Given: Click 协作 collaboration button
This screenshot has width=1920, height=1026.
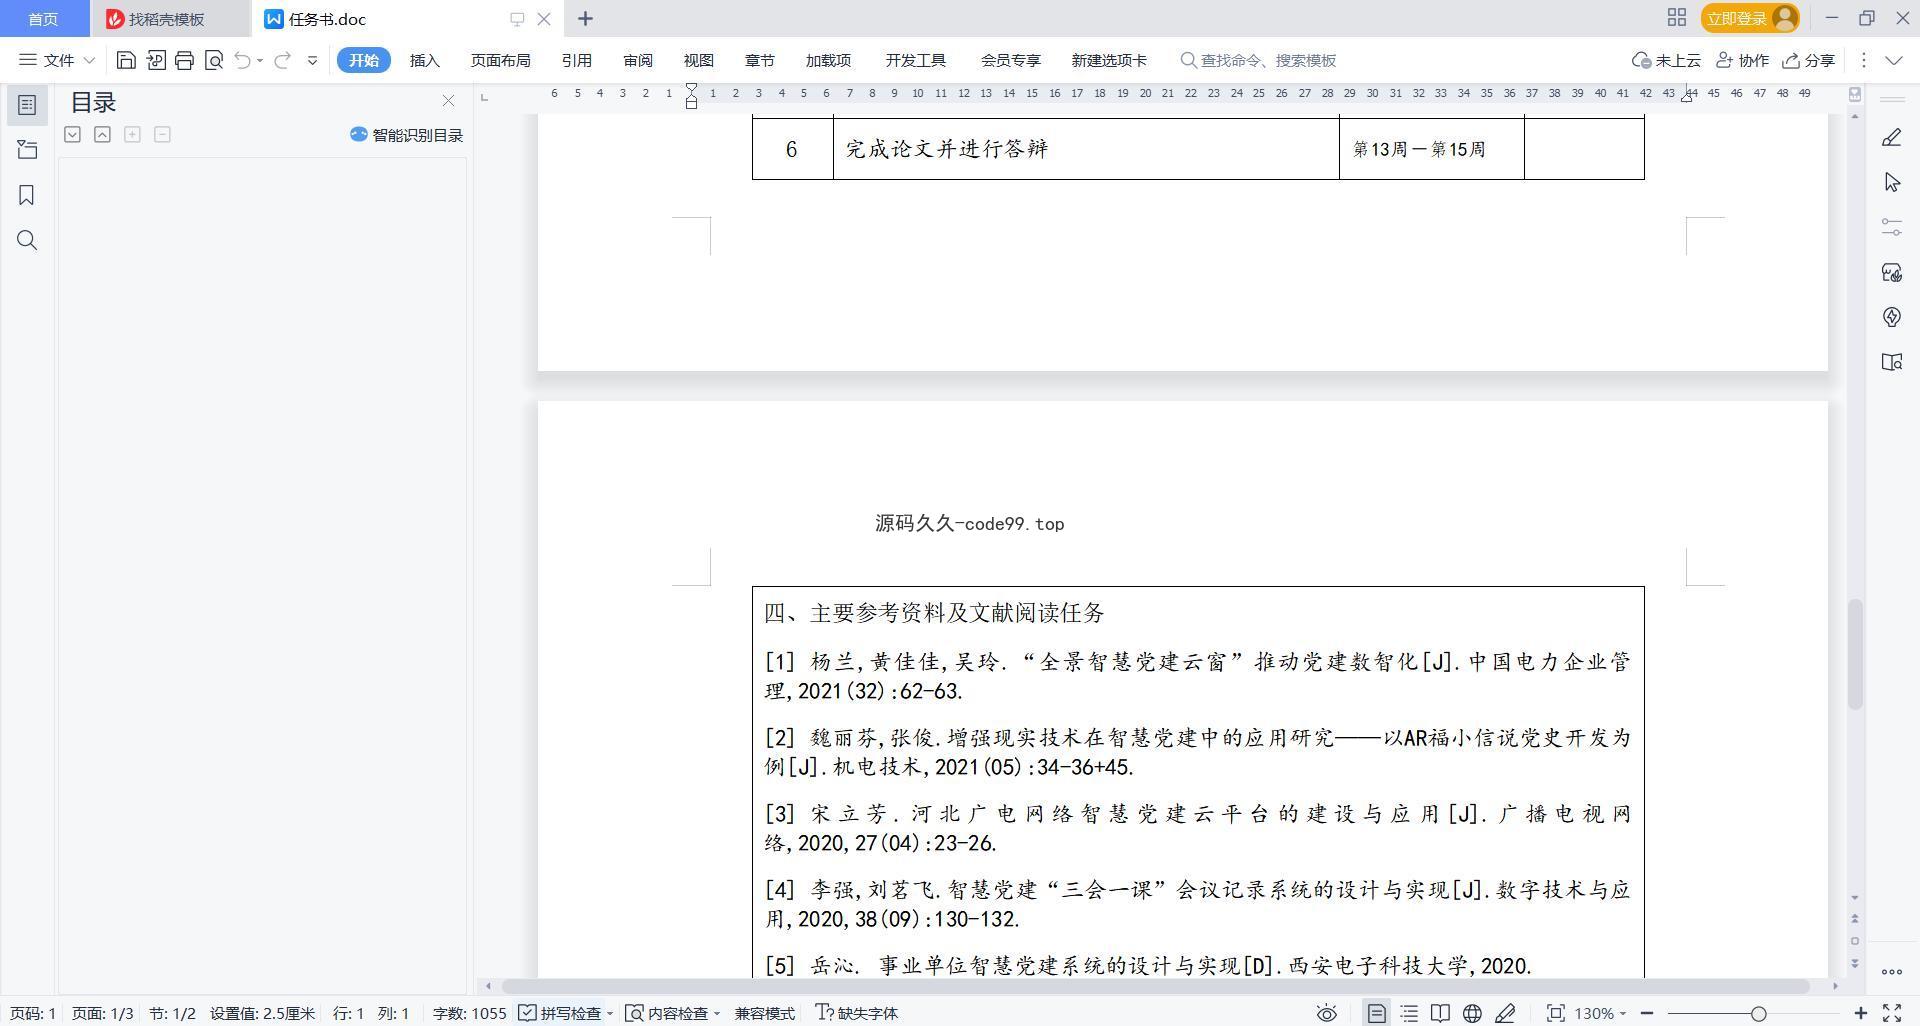Looking at the screenshot, I should (1742, 60).
